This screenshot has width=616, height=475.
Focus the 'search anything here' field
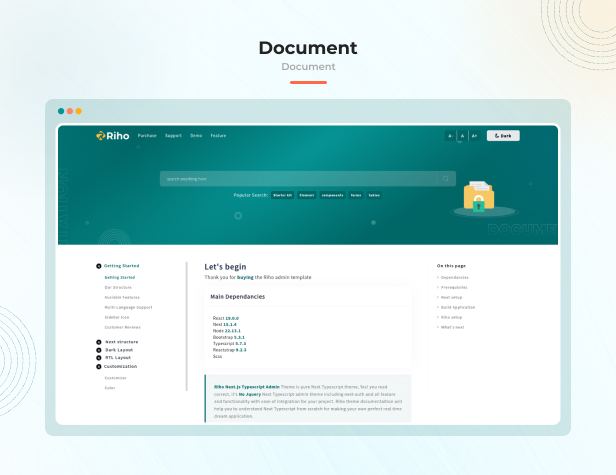coord(299,179)
